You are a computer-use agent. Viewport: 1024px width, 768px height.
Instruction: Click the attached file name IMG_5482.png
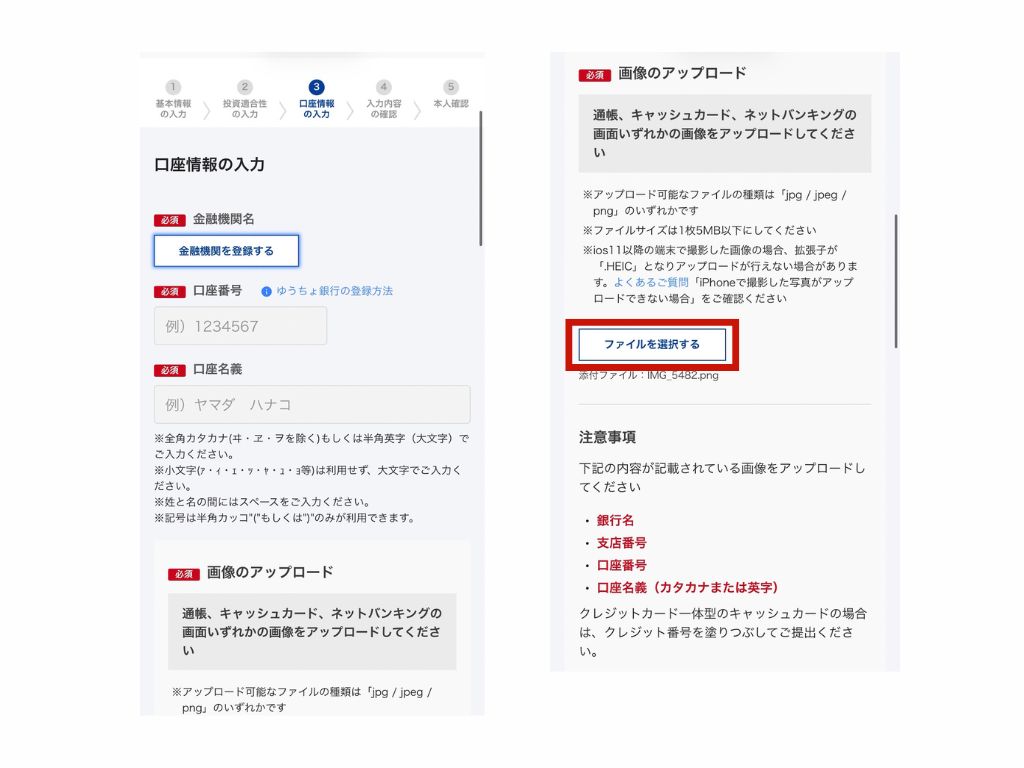click(x=648, y=375)
